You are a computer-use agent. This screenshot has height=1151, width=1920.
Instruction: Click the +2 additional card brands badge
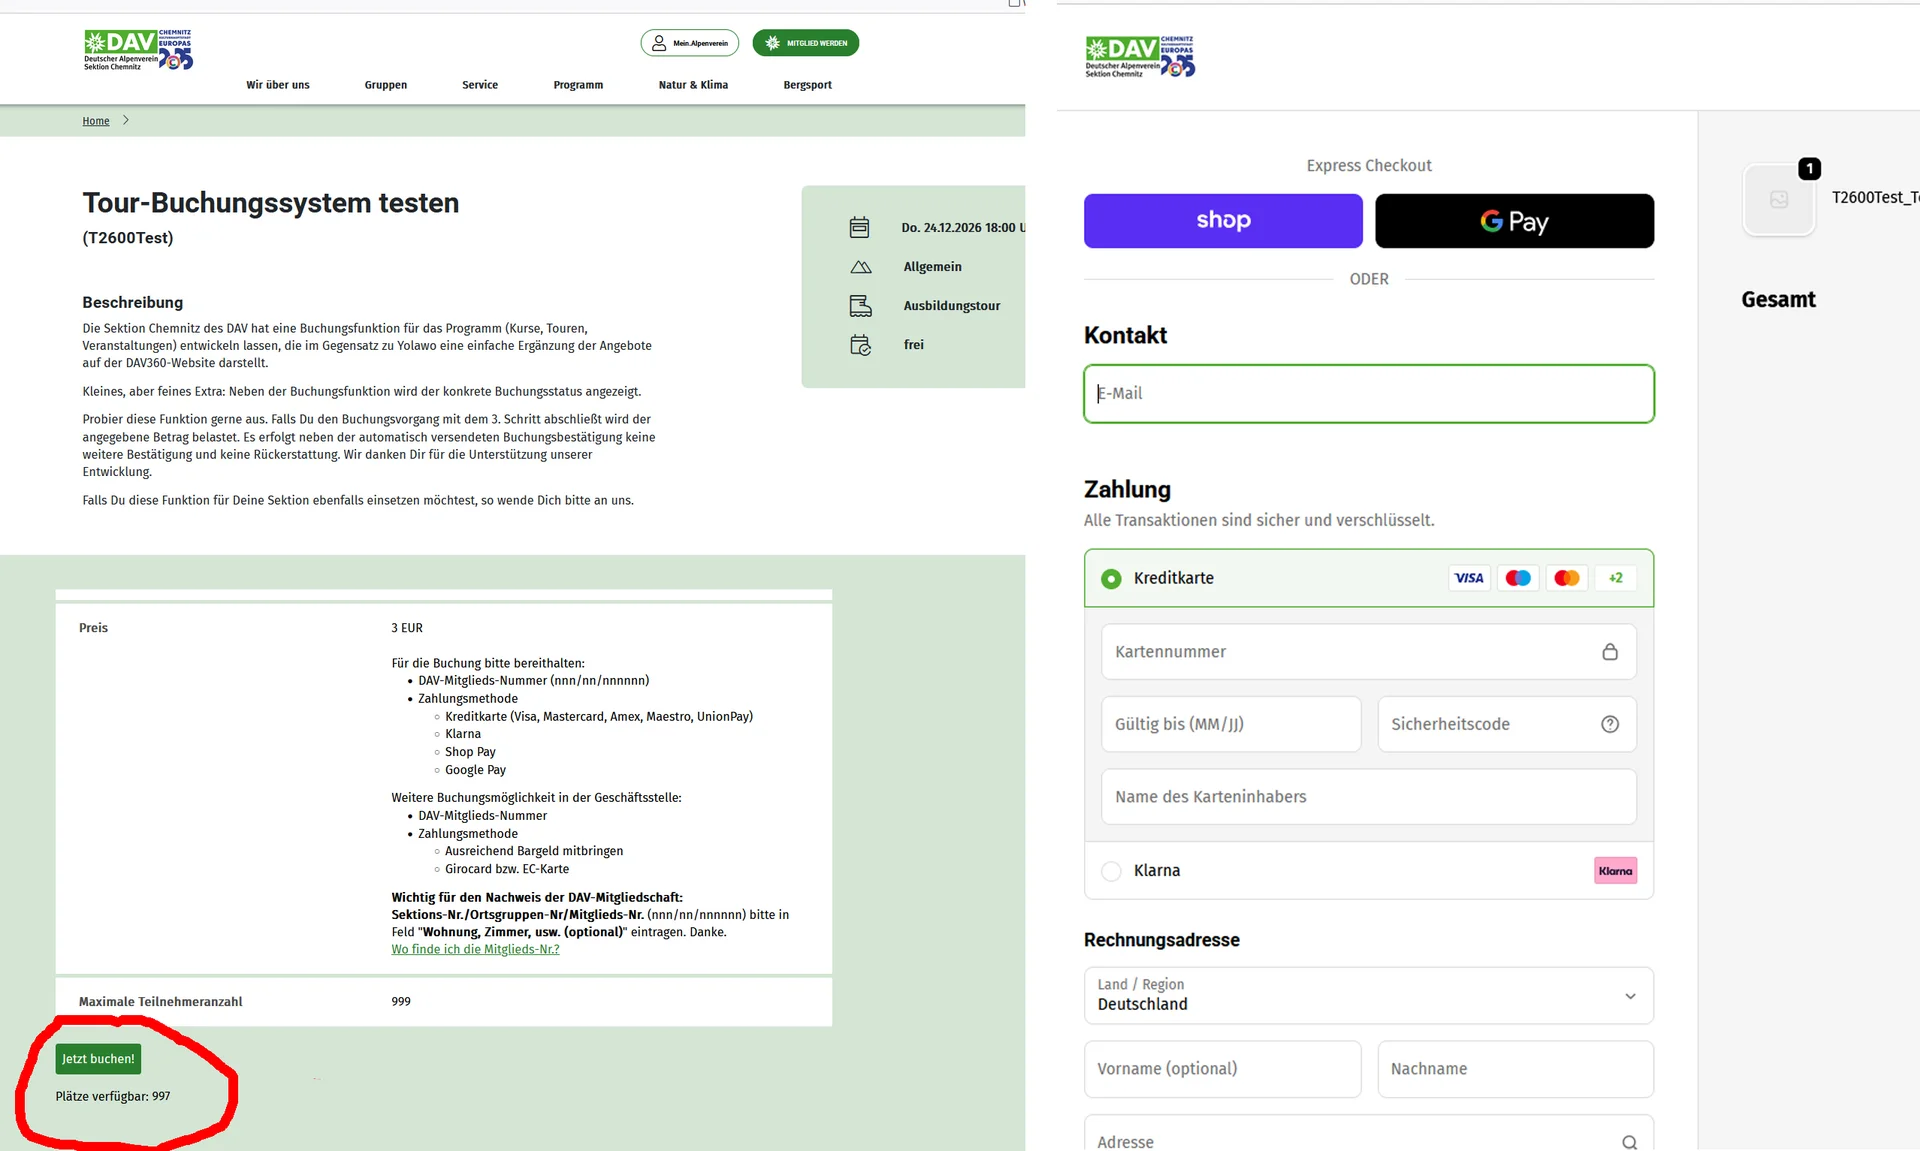click(1615, 578)
